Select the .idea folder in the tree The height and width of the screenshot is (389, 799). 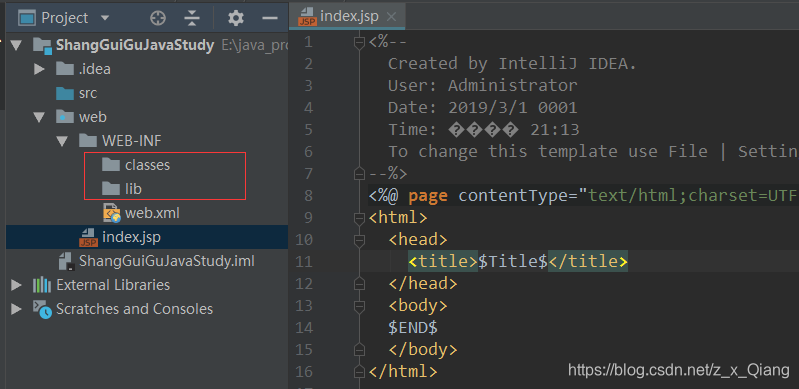tap(95, 69)
